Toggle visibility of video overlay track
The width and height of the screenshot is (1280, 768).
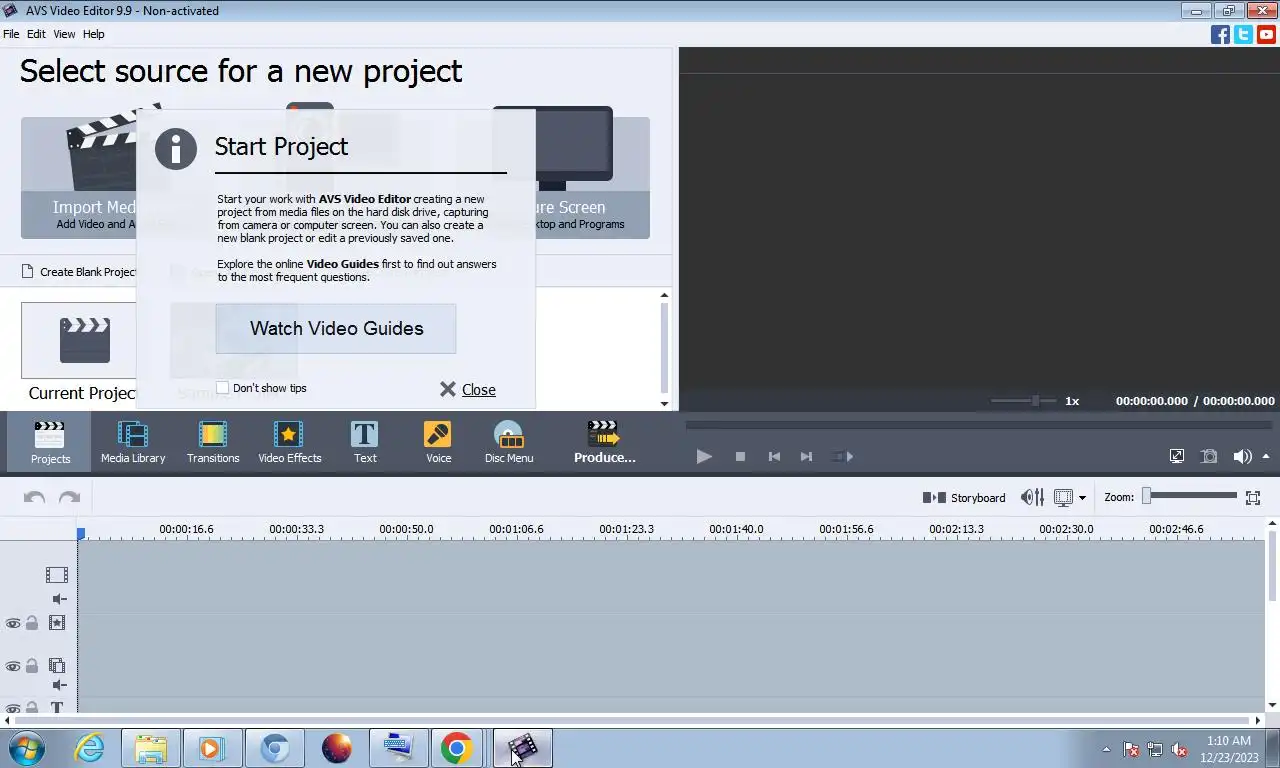[13, 666]
